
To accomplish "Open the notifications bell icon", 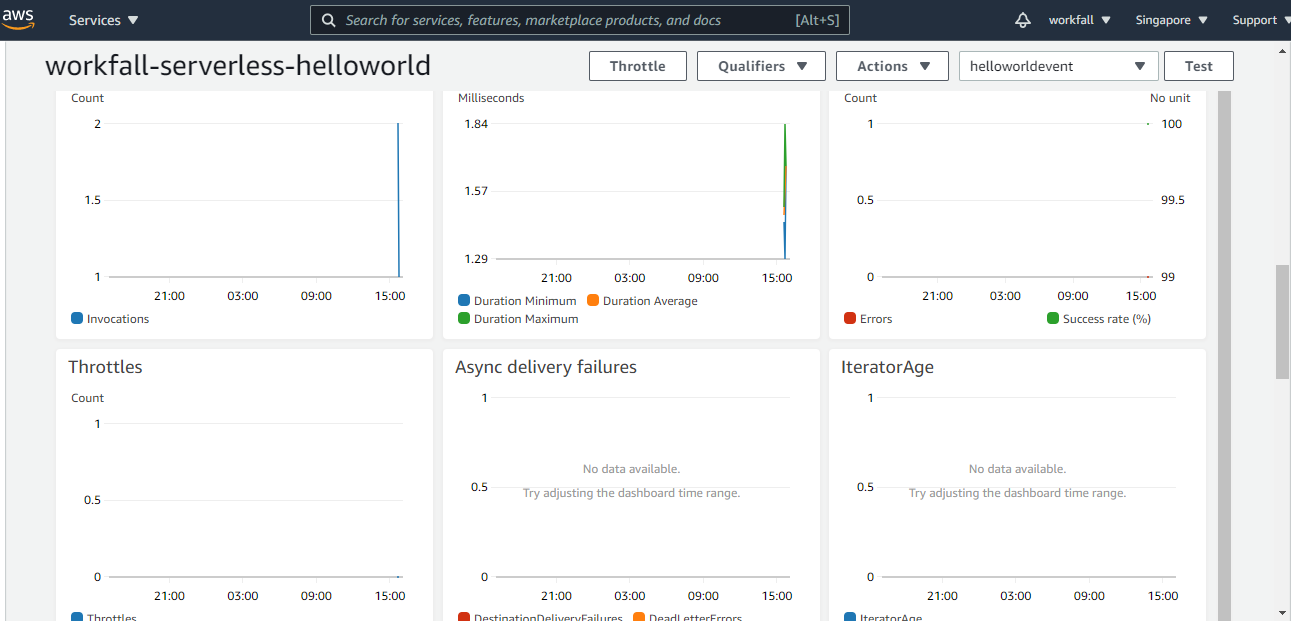I will 1023,20.
